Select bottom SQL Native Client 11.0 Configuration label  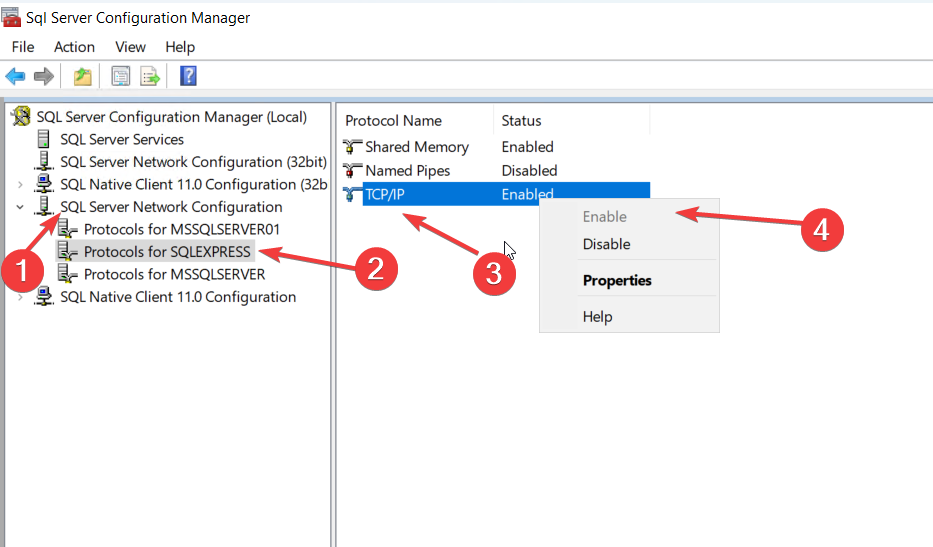[178, 297]
